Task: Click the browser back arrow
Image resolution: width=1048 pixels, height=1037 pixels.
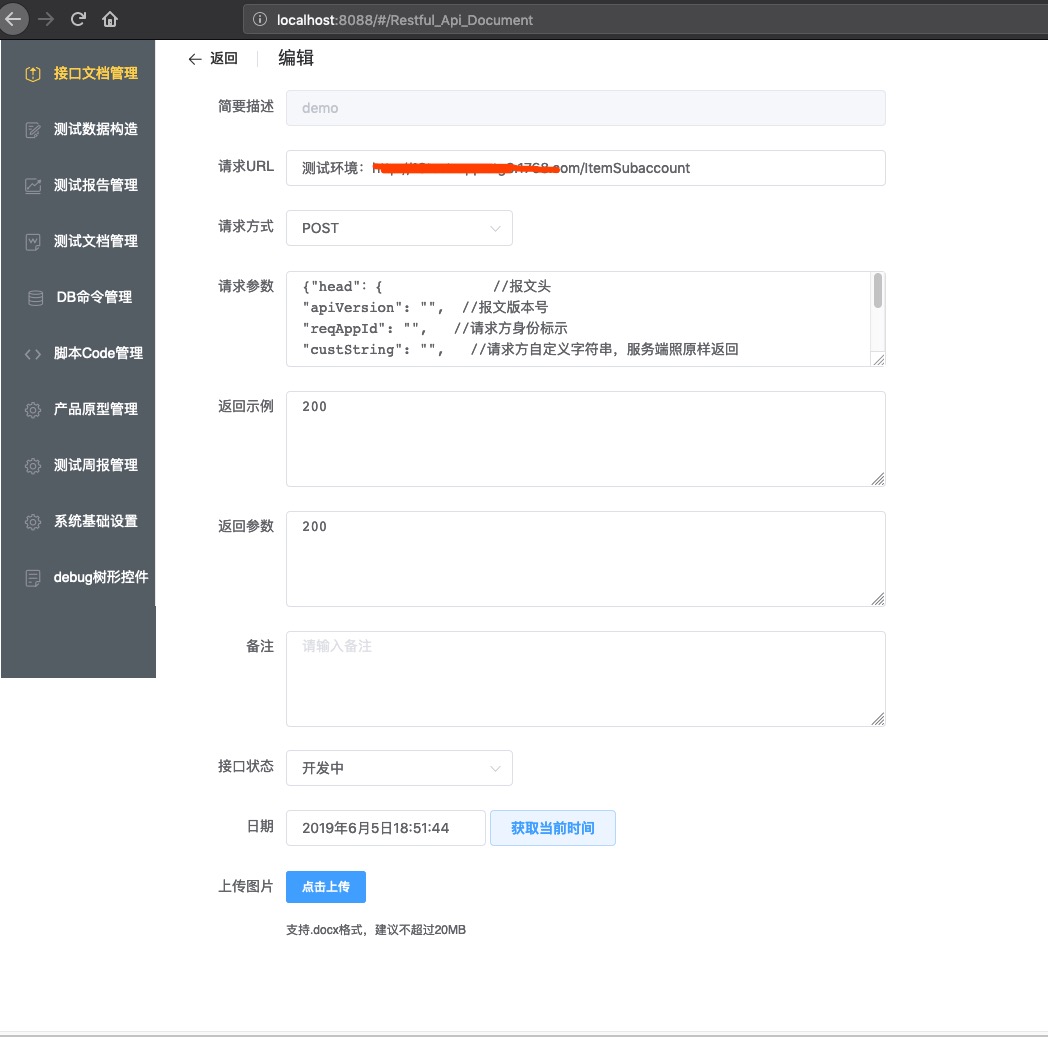Action: tap(13, 19)
